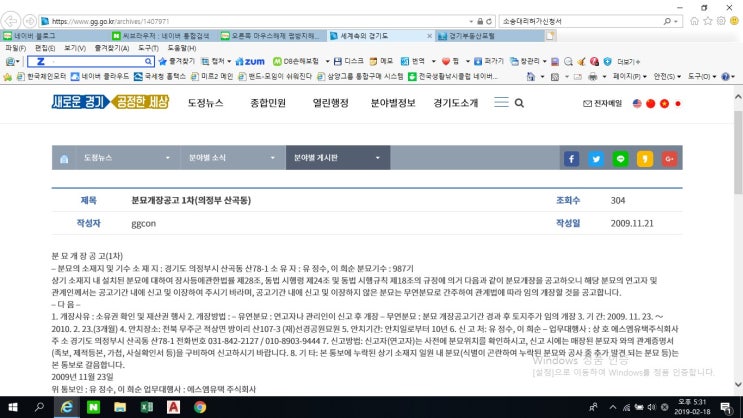The image size is (743, 418).
Task: Share the notice on Twitter
Action: (x=596, y=159)
